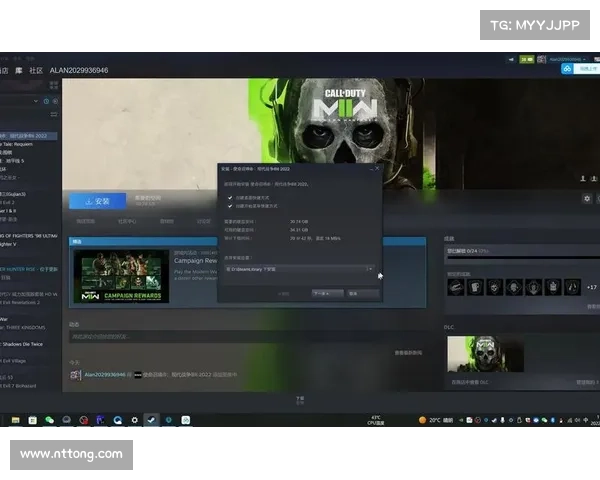This screenshot has height=480, width=600.
Task: Select THREE KINGDOMS in game list
Action: (x=23, y=327)
